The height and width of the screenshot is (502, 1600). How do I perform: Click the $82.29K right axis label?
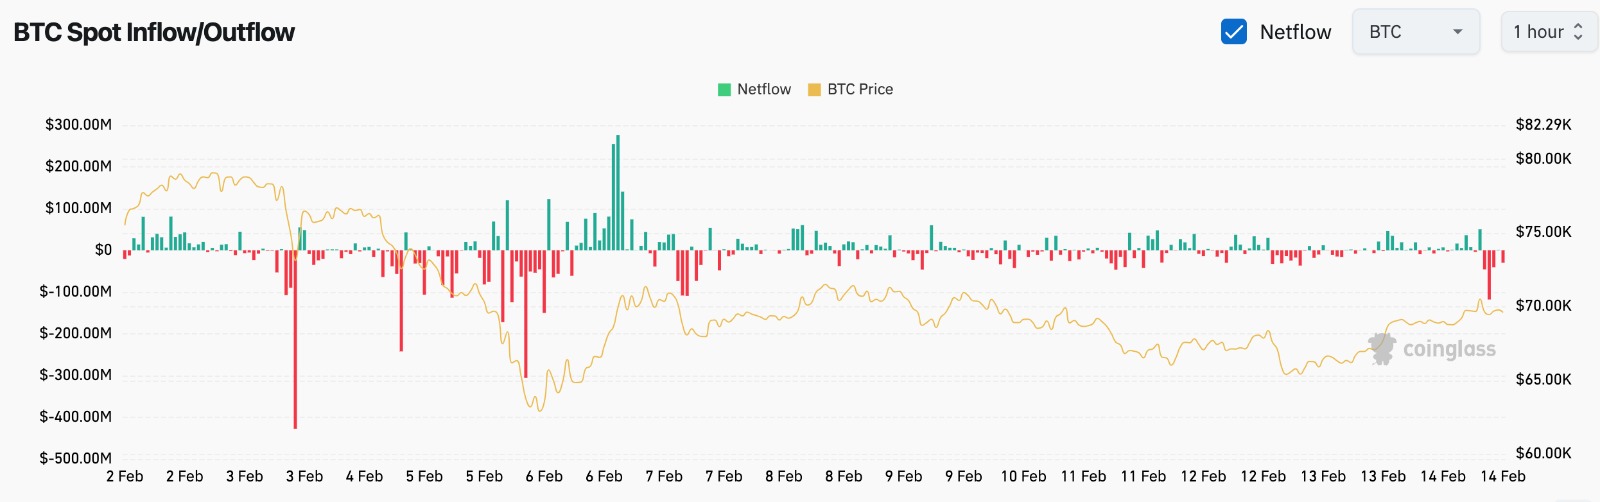1543,125
